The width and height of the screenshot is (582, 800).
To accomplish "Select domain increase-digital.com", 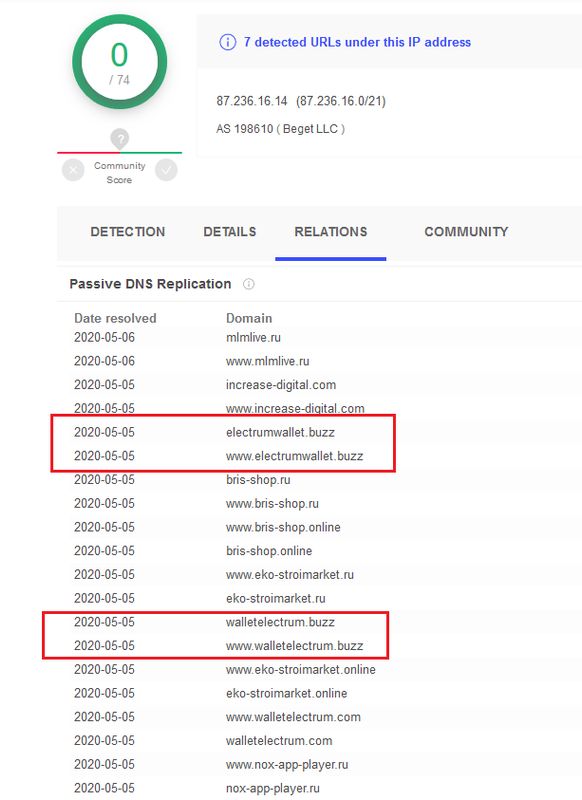I will click(281, 385).
